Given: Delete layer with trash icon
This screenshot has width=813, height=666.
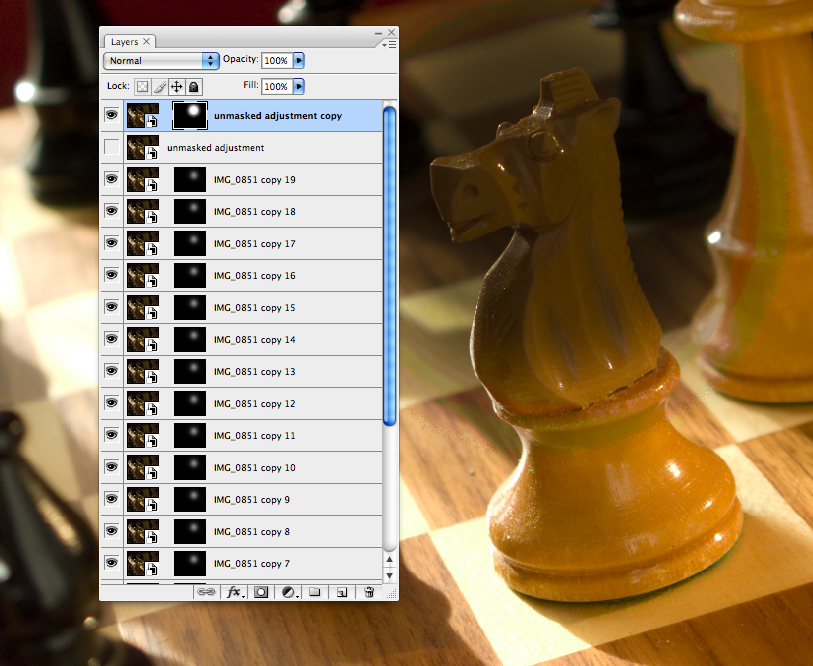Looking at the screenshot, I should click(369, 592).
